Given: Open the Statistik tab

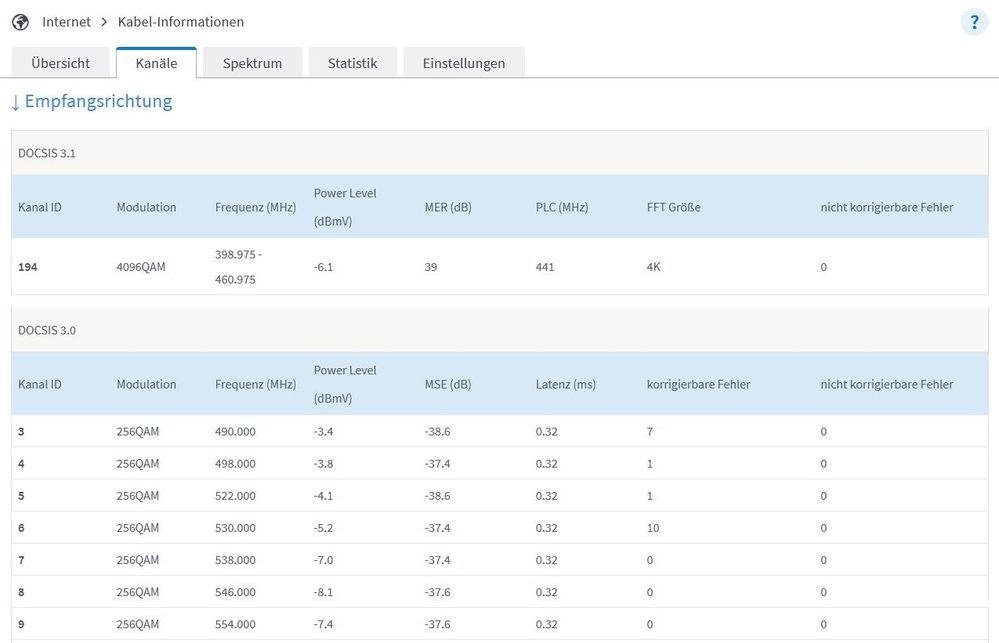Looking at the screenshot, I should coord(352,63).
